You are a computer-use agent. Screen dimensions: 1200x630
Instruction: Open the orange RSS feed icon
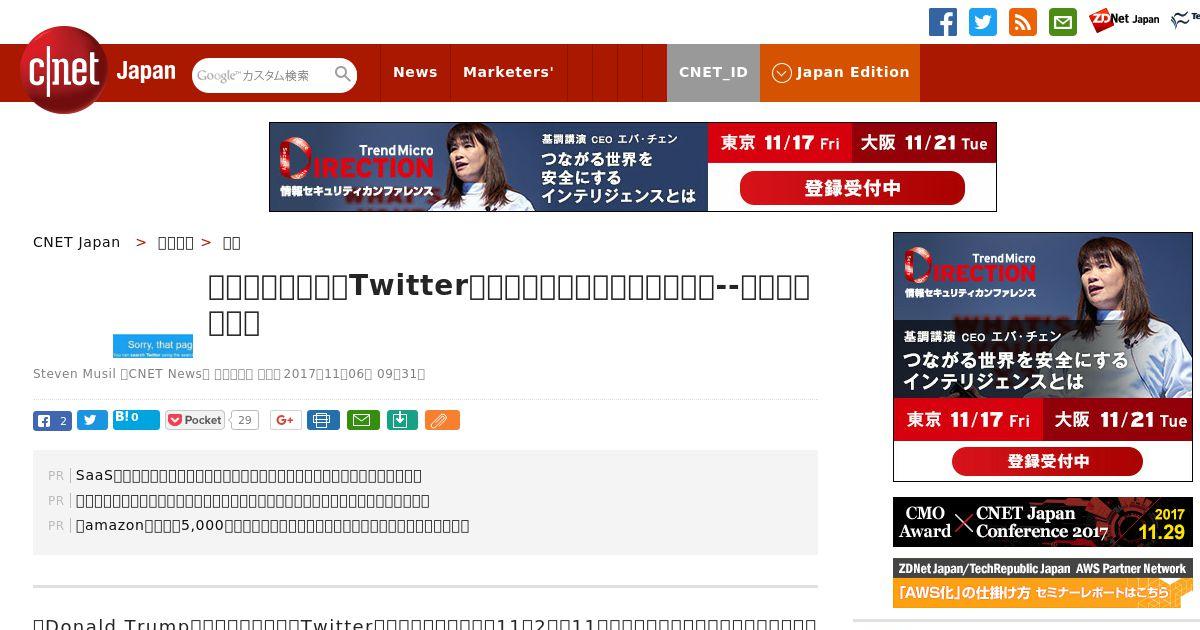[x=1023, y=22]
